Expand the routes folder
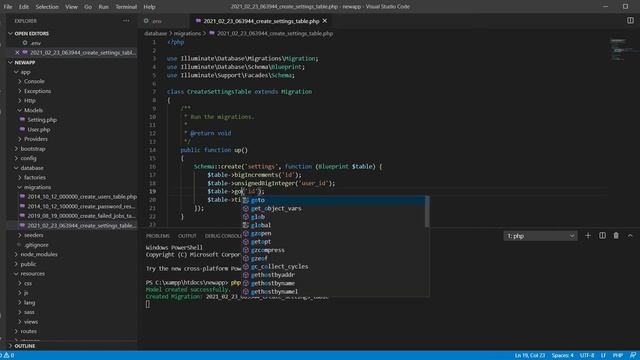Viewport: 640px width, 360px height. coord(29,331)
